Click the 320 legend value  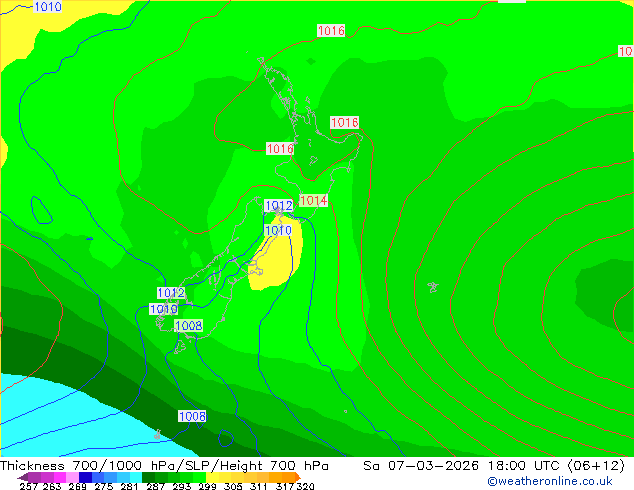pos(305,486)
